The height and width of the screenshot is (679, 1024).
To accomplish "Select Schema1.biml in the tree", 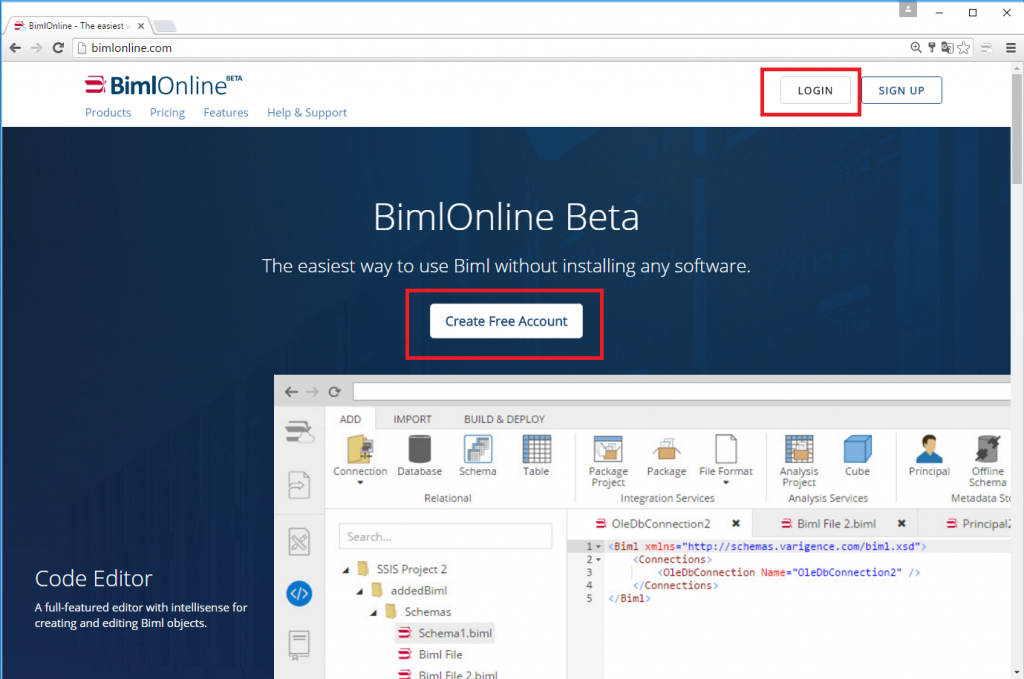I will (444, 633).
